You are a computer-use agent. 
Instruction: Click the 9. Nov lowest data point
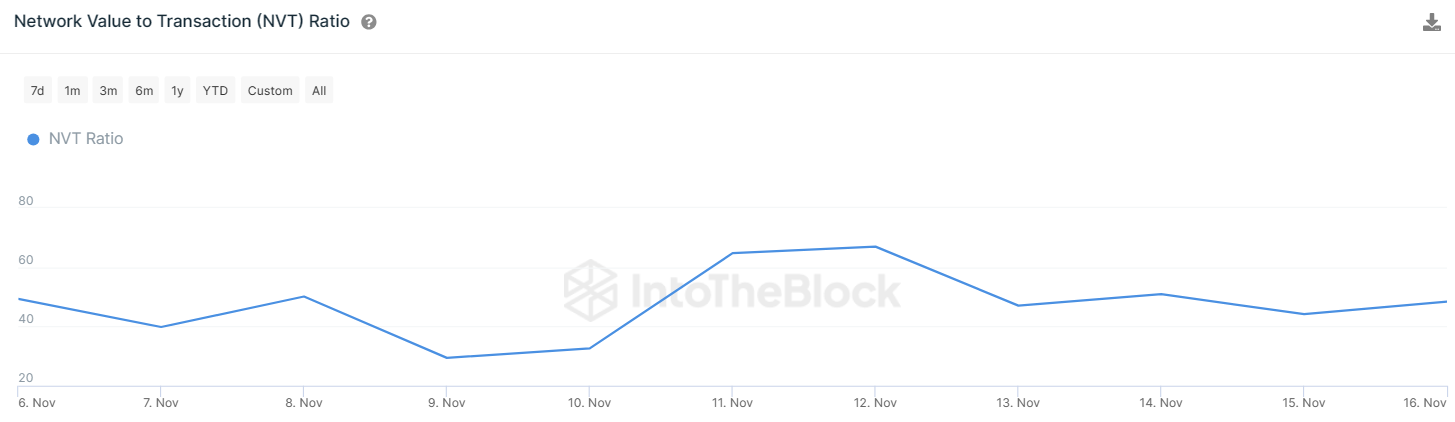(446, 358)
